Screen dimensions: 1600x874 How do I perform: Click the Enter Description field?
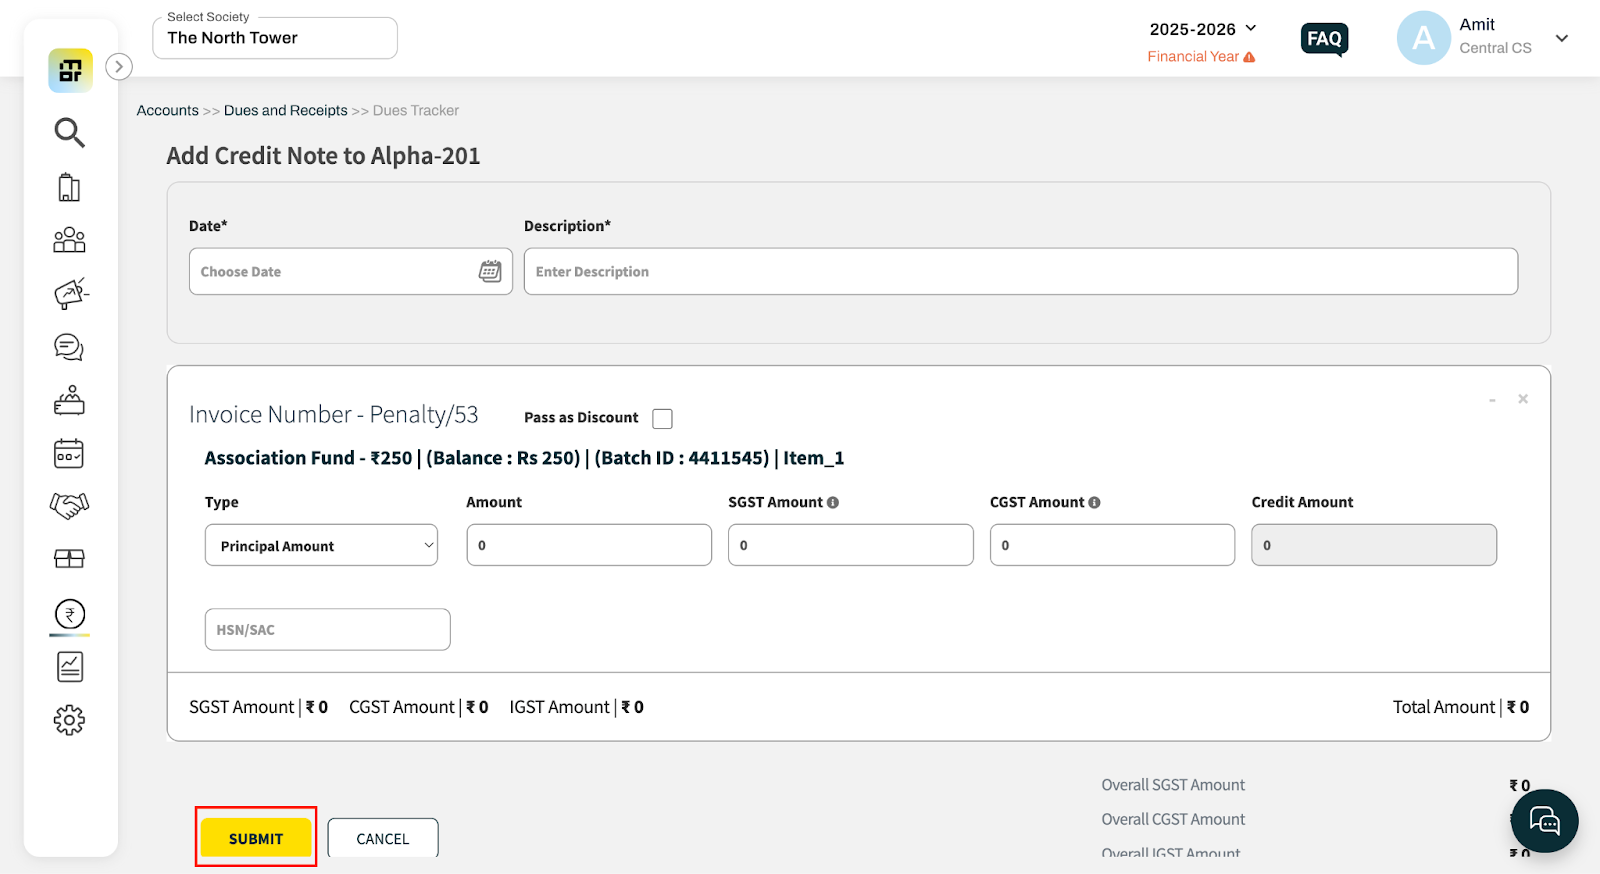(1021, 271)
